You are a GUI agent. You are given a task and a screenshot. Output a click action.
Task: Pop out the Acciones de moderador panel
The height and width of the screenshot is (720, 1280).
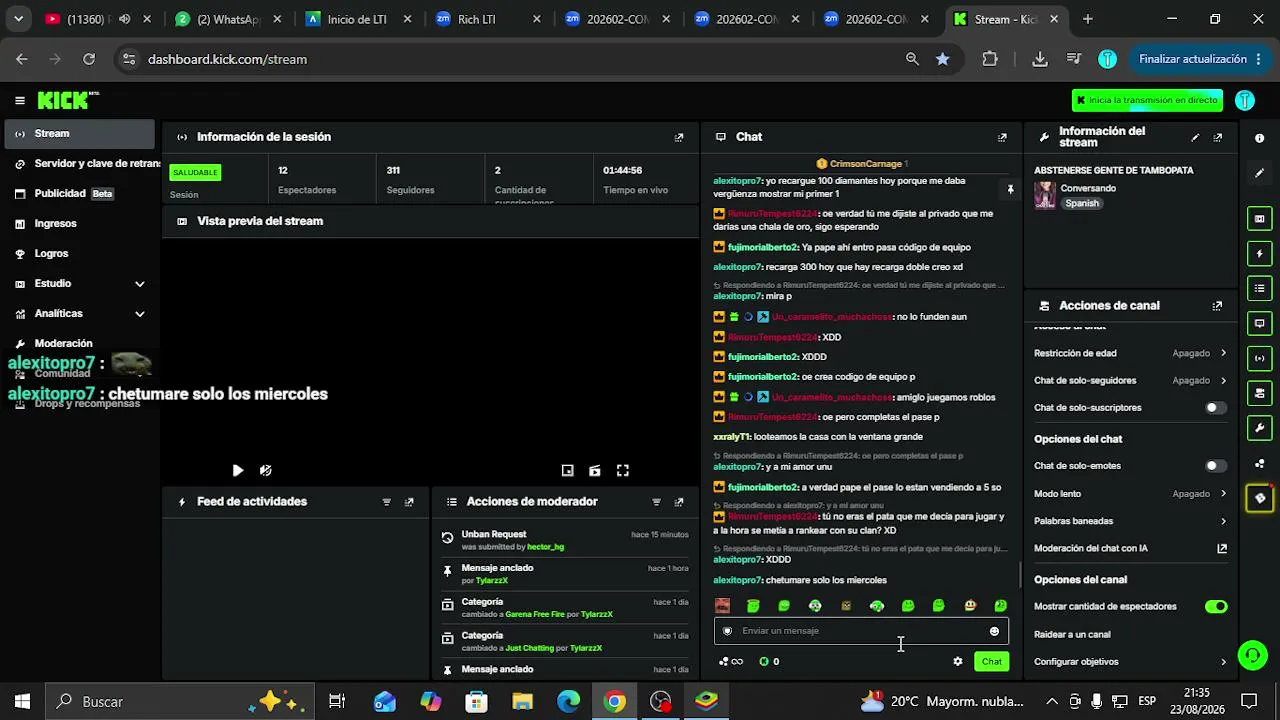(x=679, y=502)
